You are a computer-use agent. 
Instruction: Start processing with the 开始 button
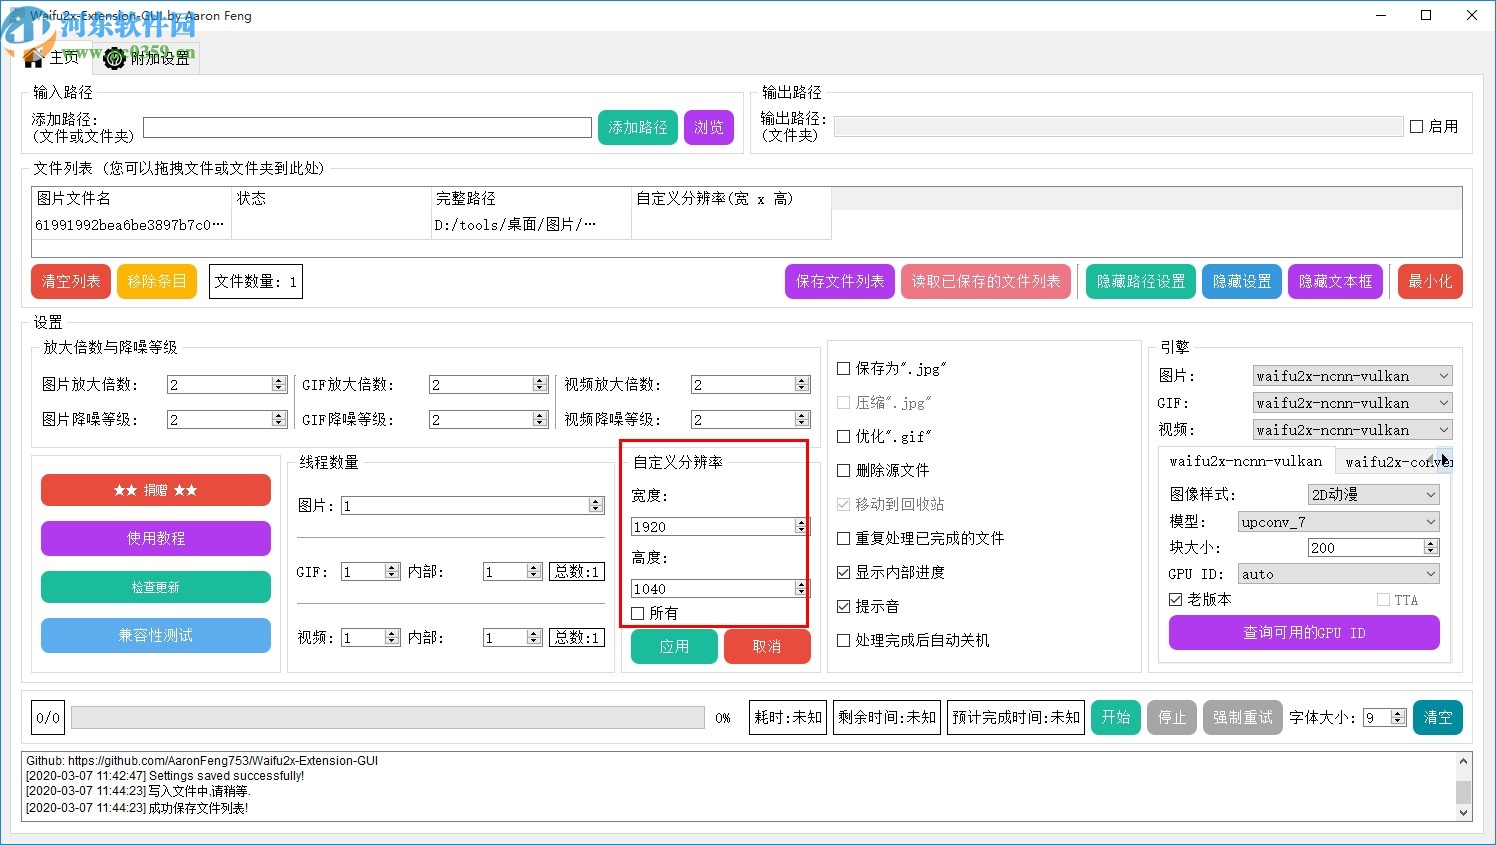click(x=1115, y=717)
